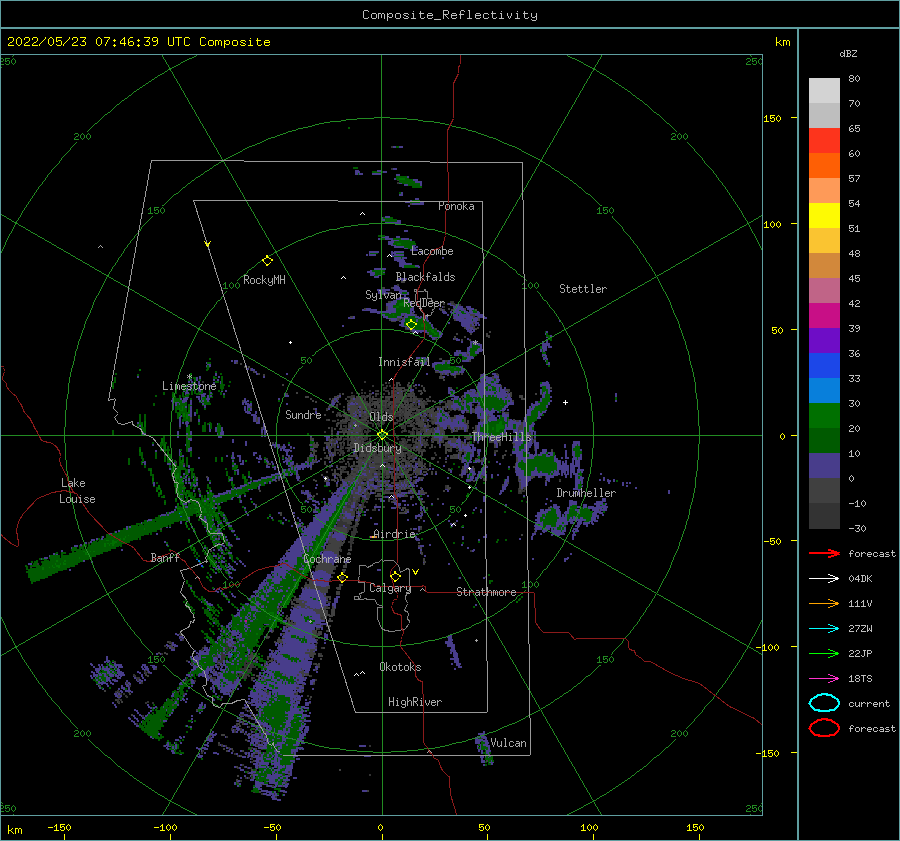Click the purple-slate swatch between 0 and 10 dBZ

coord(824,466)
